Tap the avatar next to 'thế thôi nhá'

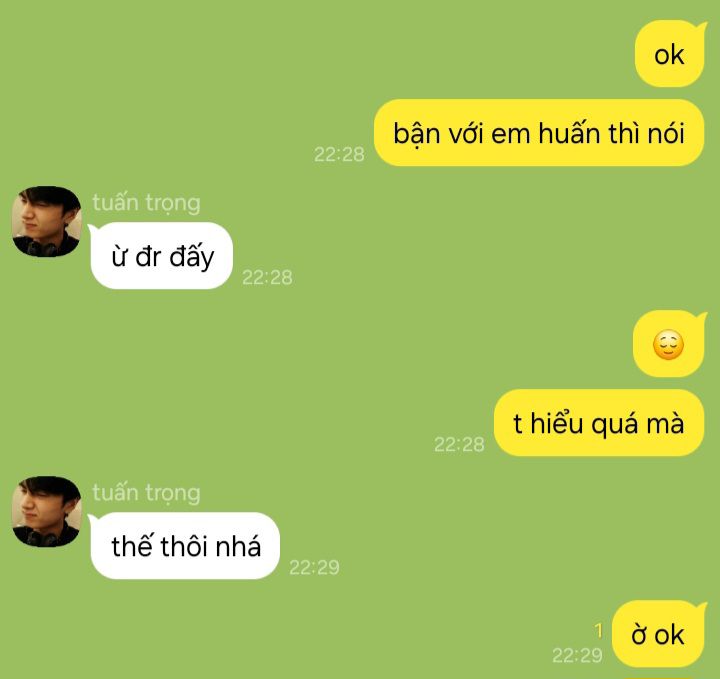(47, 511)
